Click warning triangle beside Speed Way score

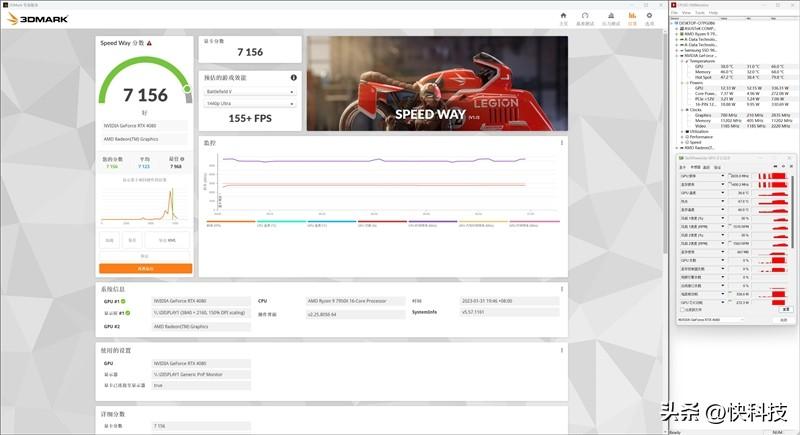pos(149,43)
